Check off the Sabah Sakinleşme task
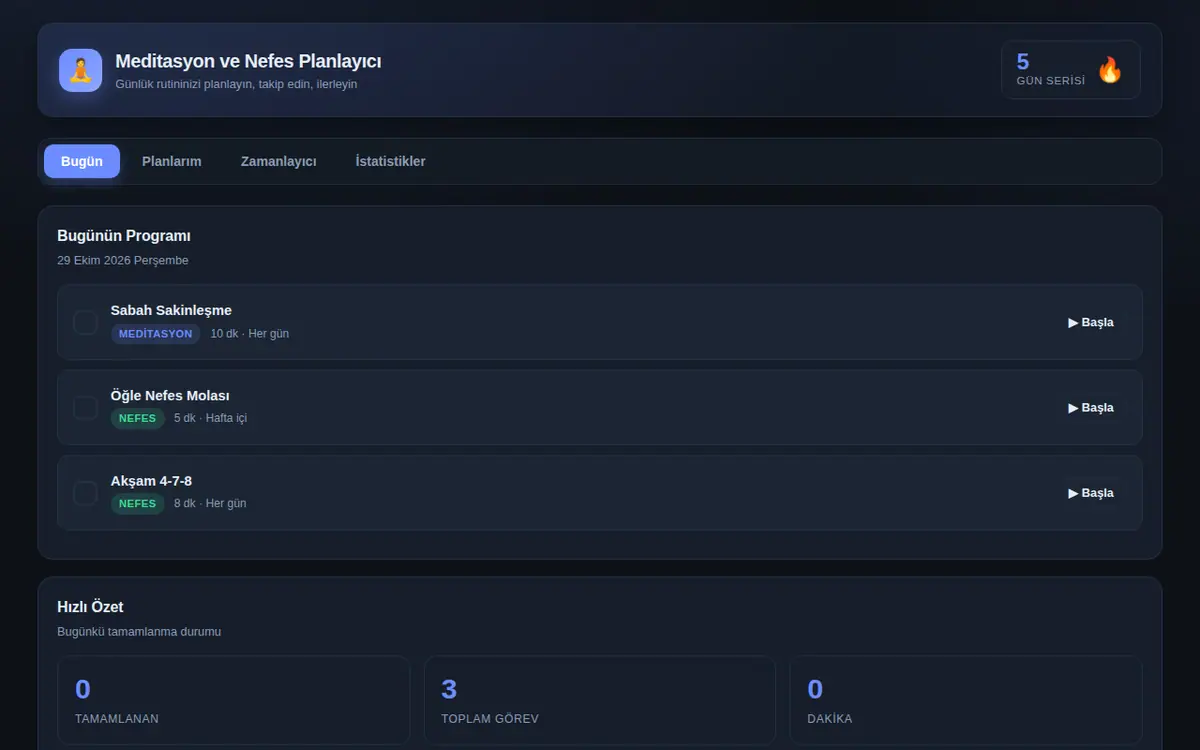This screenshot has width=1200, height=750. click(x=86, y=322)
